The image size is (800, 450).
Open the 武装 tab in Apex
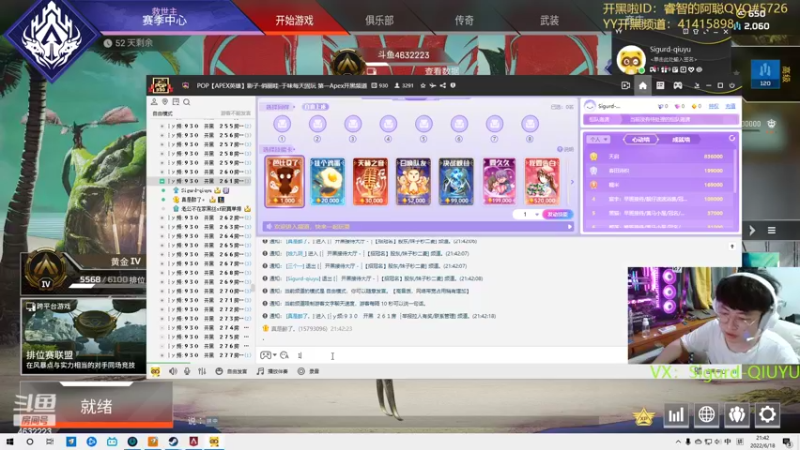point(549,20)
